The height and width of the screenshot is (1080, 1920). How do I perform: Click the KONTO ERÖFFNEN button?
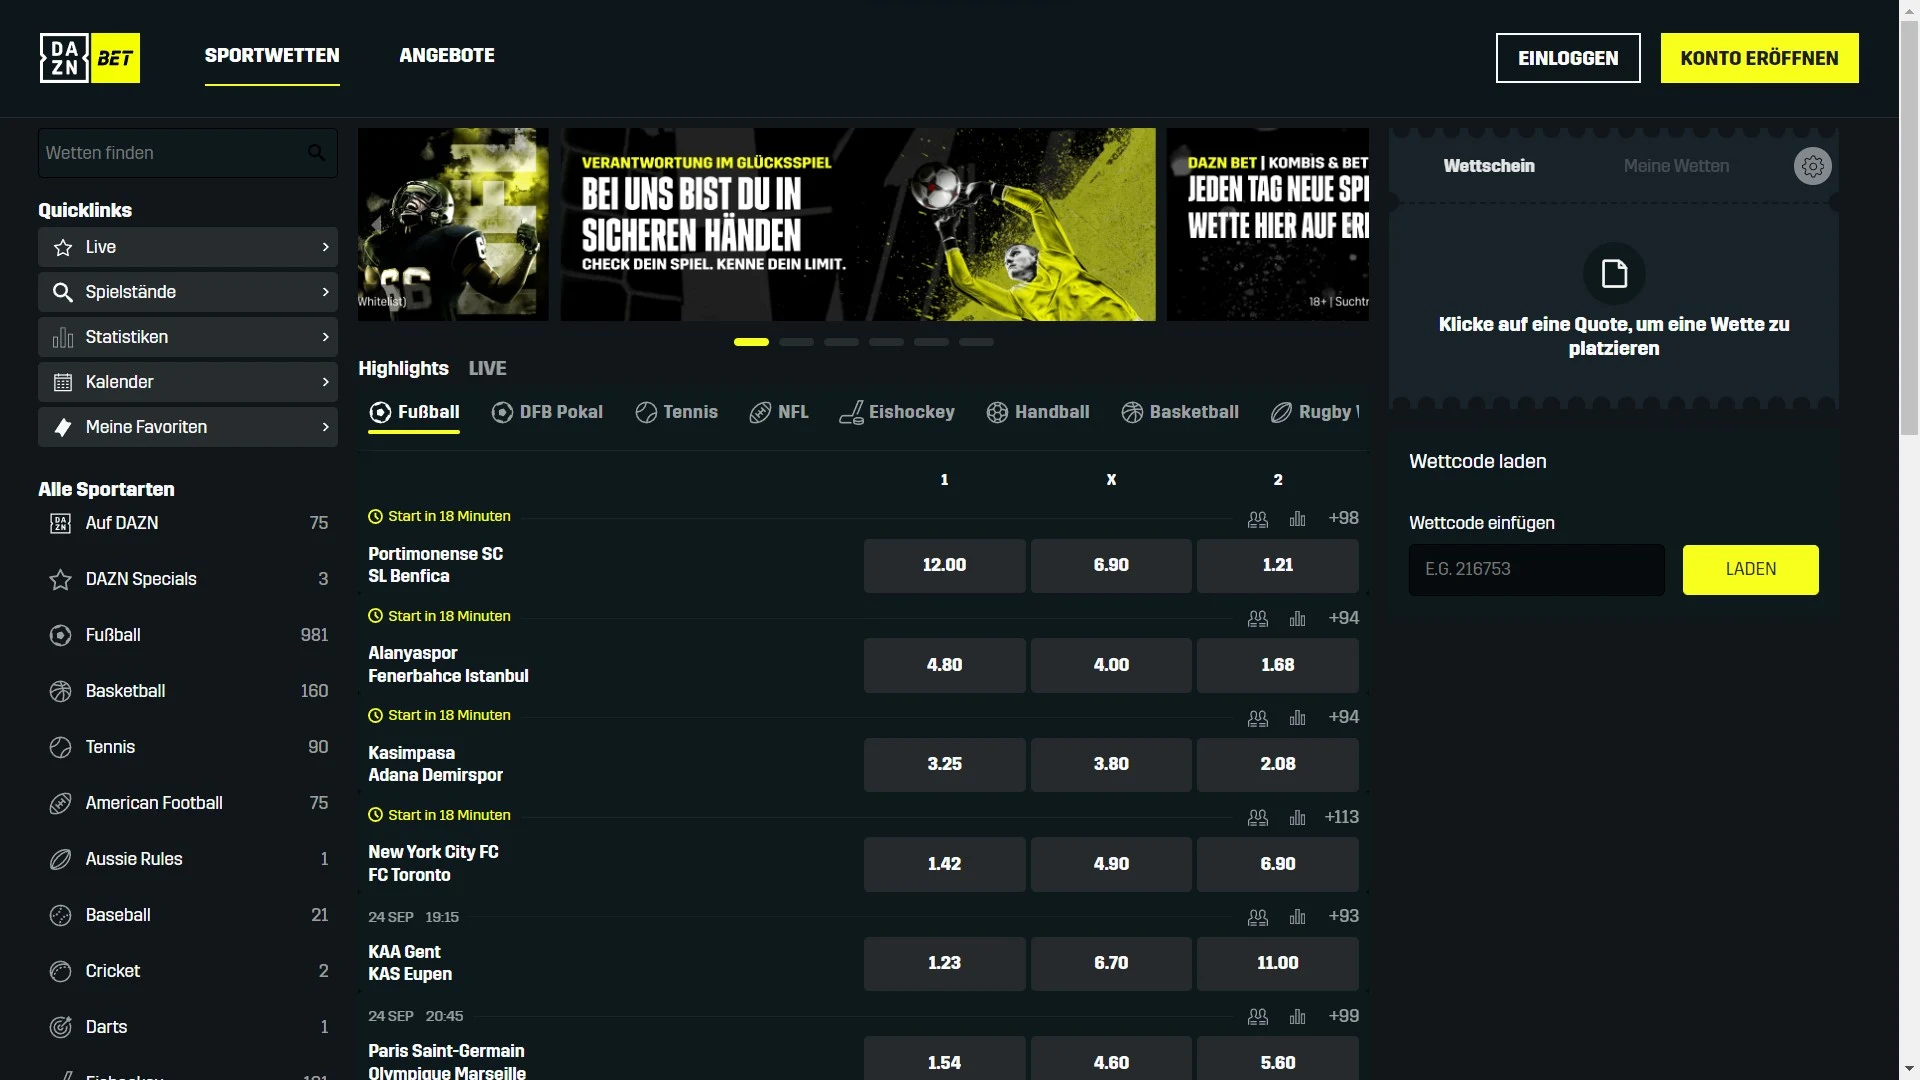pyautogui.click(x=1759, y=58)
